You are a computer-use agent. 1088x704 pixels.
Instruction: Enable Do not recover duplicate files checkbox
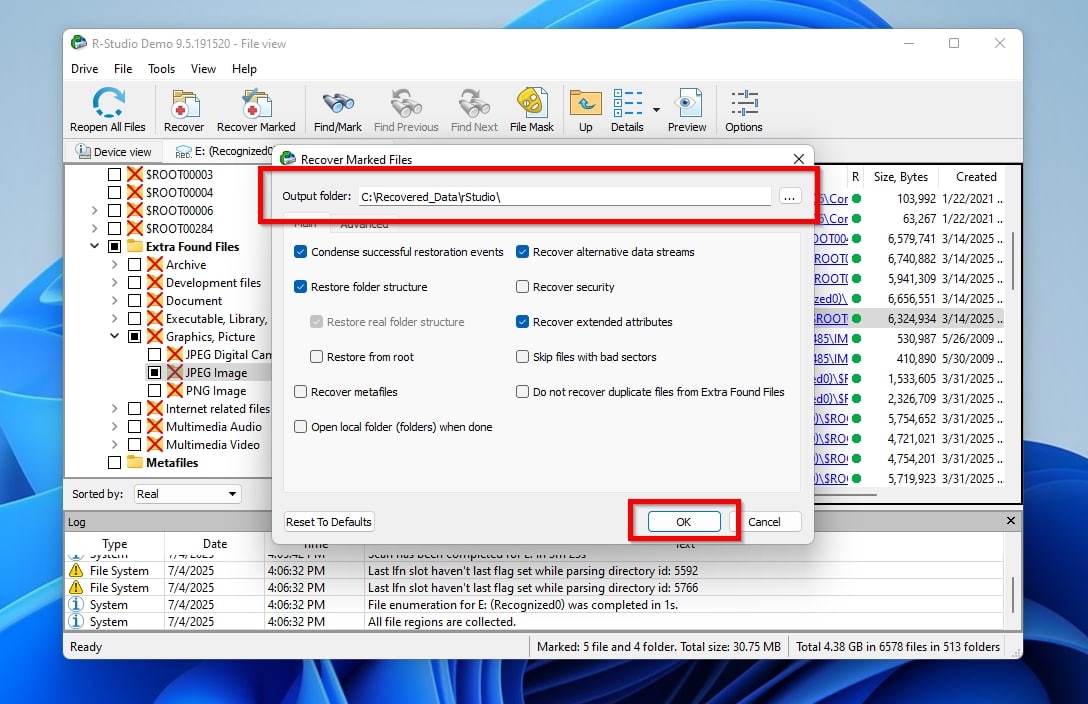coord(522,391)
